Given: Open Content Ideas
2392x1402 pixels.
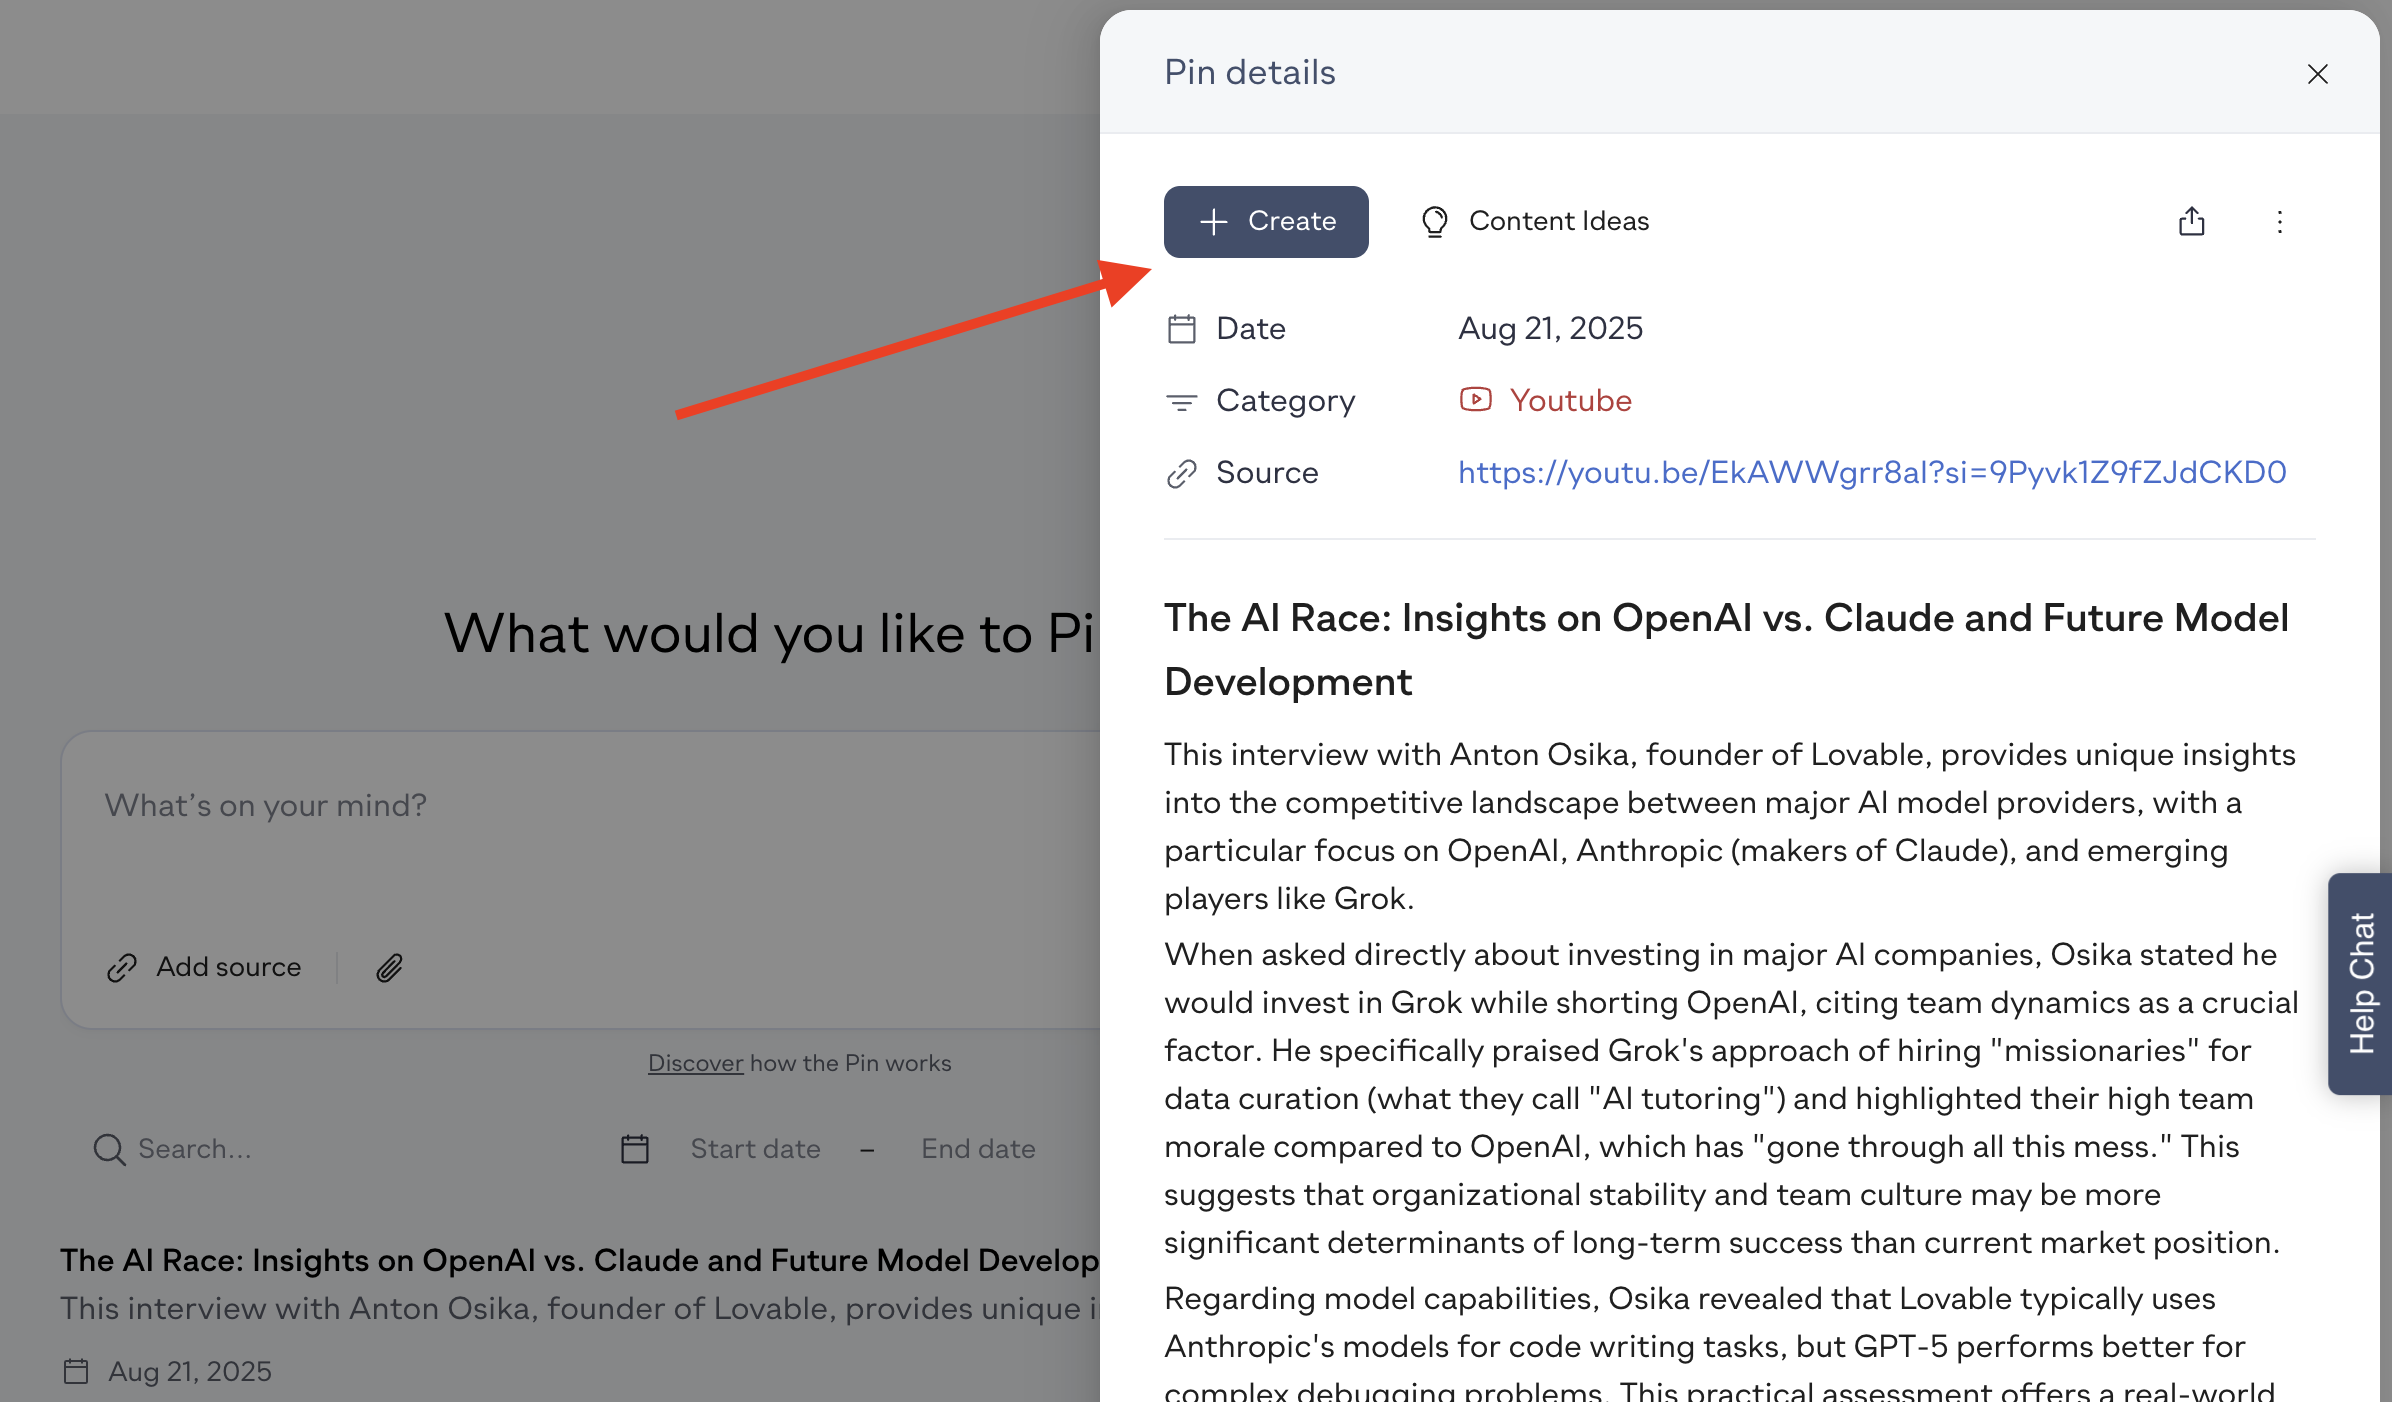Looking at the screenshot, I should [x=1534, y=221].
